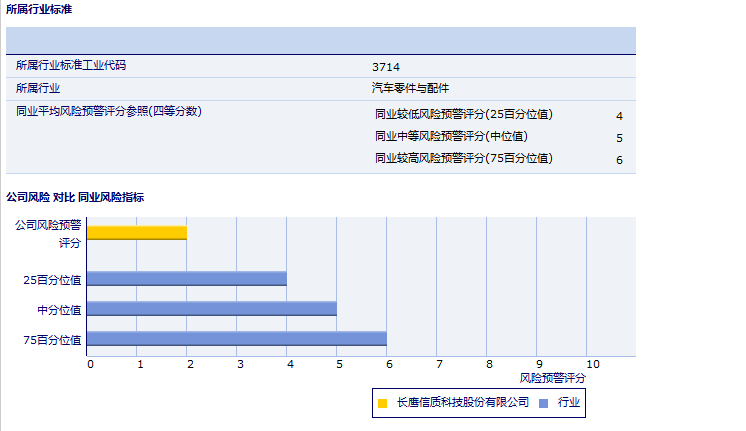Select the 25百分位值 blue bar
Screen dimensions: 746x431
(x=187, y=278)
